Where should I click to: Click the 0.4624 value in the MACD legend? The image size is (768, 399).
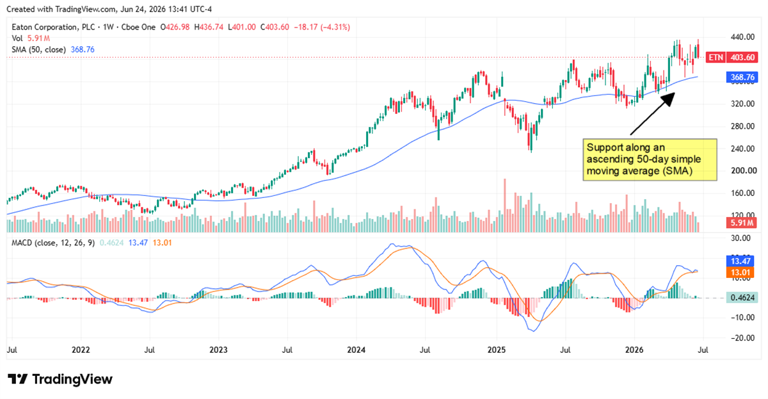112,243
